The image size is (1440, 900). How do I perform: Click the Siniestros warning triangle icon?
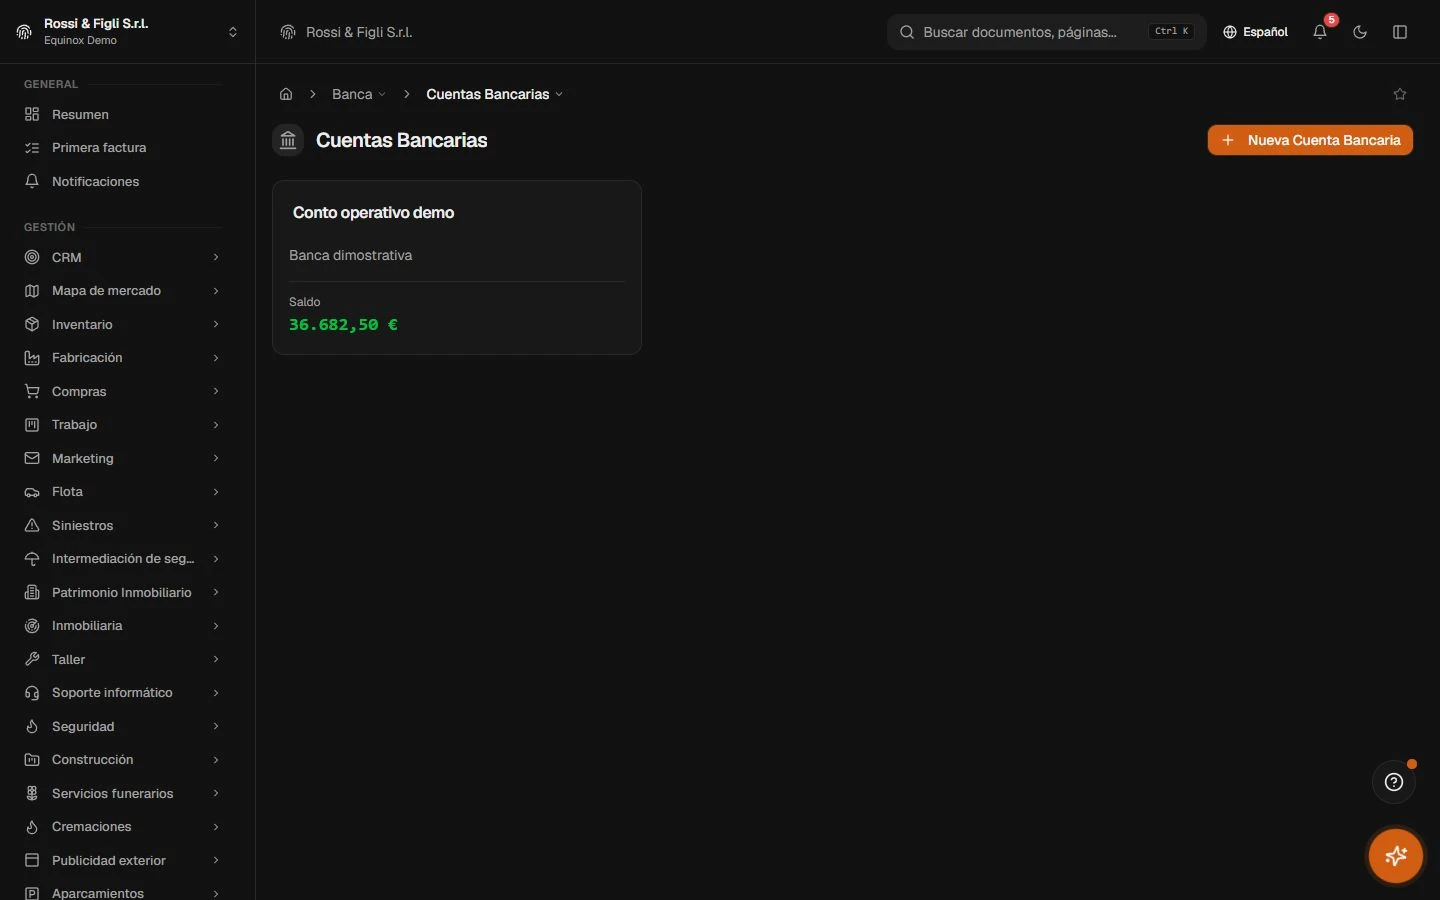coord(32,525)
